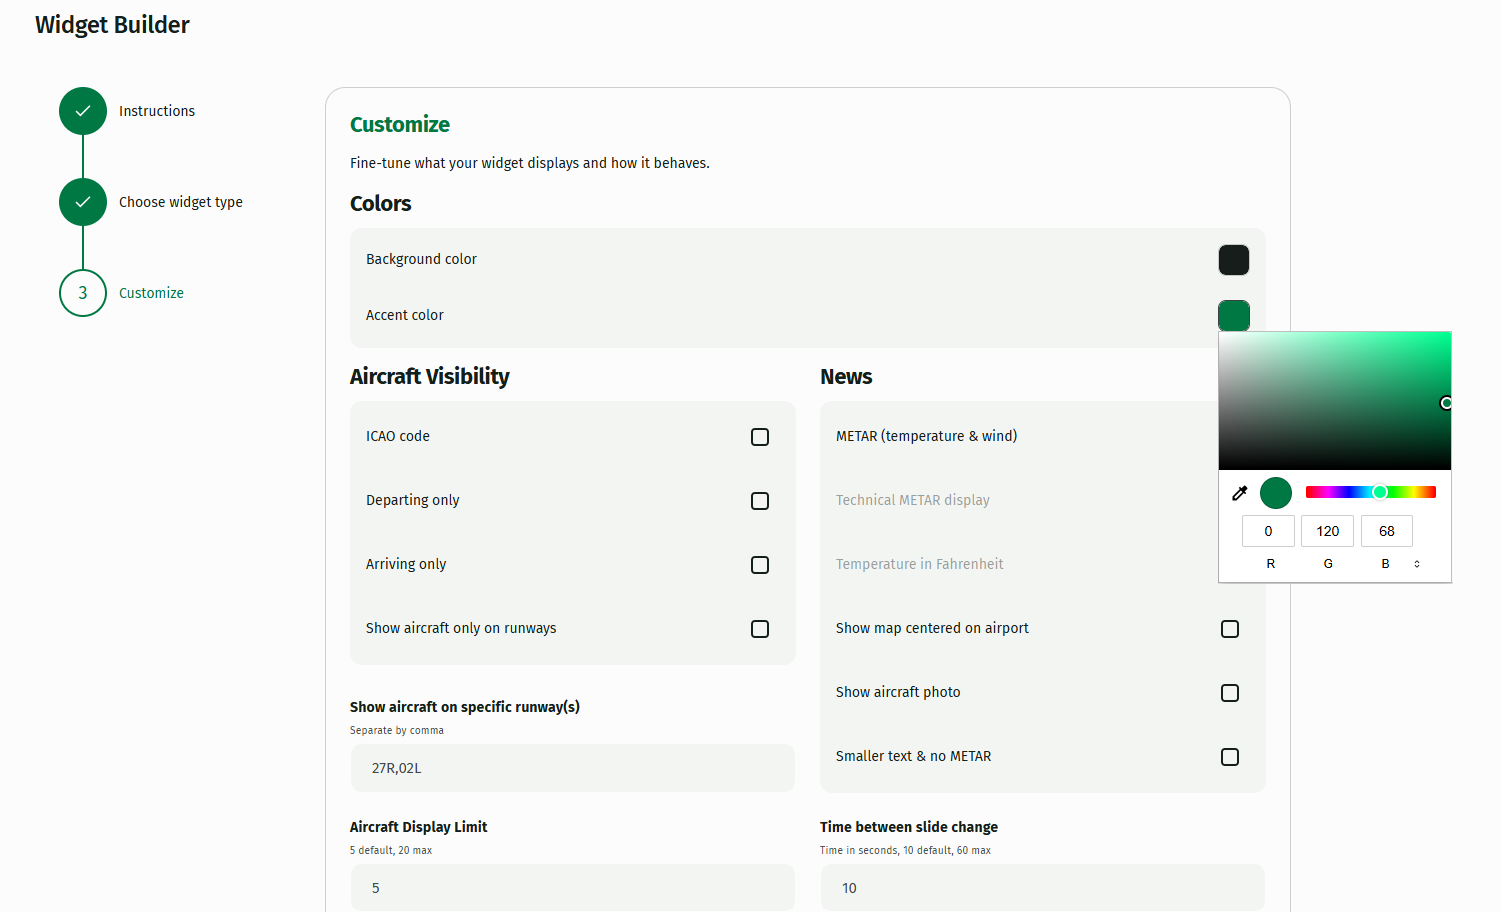Toggle Show map centered on airport
This screenshot has height=912, width=1501.
[1230, 629]
